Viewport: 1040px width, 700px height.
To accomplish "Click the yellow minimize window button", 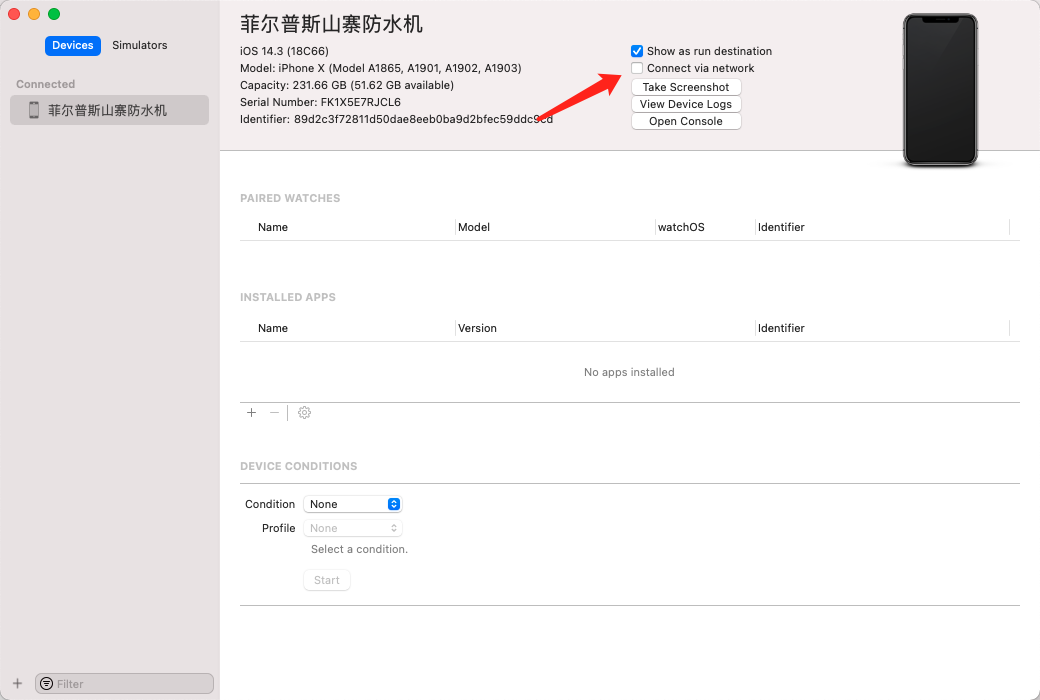I will point(34,14).
